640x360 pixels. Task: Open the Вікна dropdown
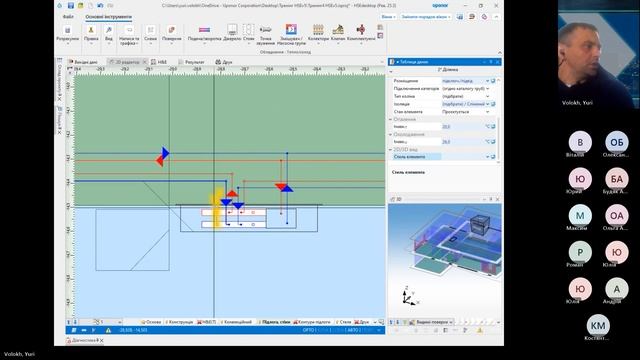[x=388, y=17]
